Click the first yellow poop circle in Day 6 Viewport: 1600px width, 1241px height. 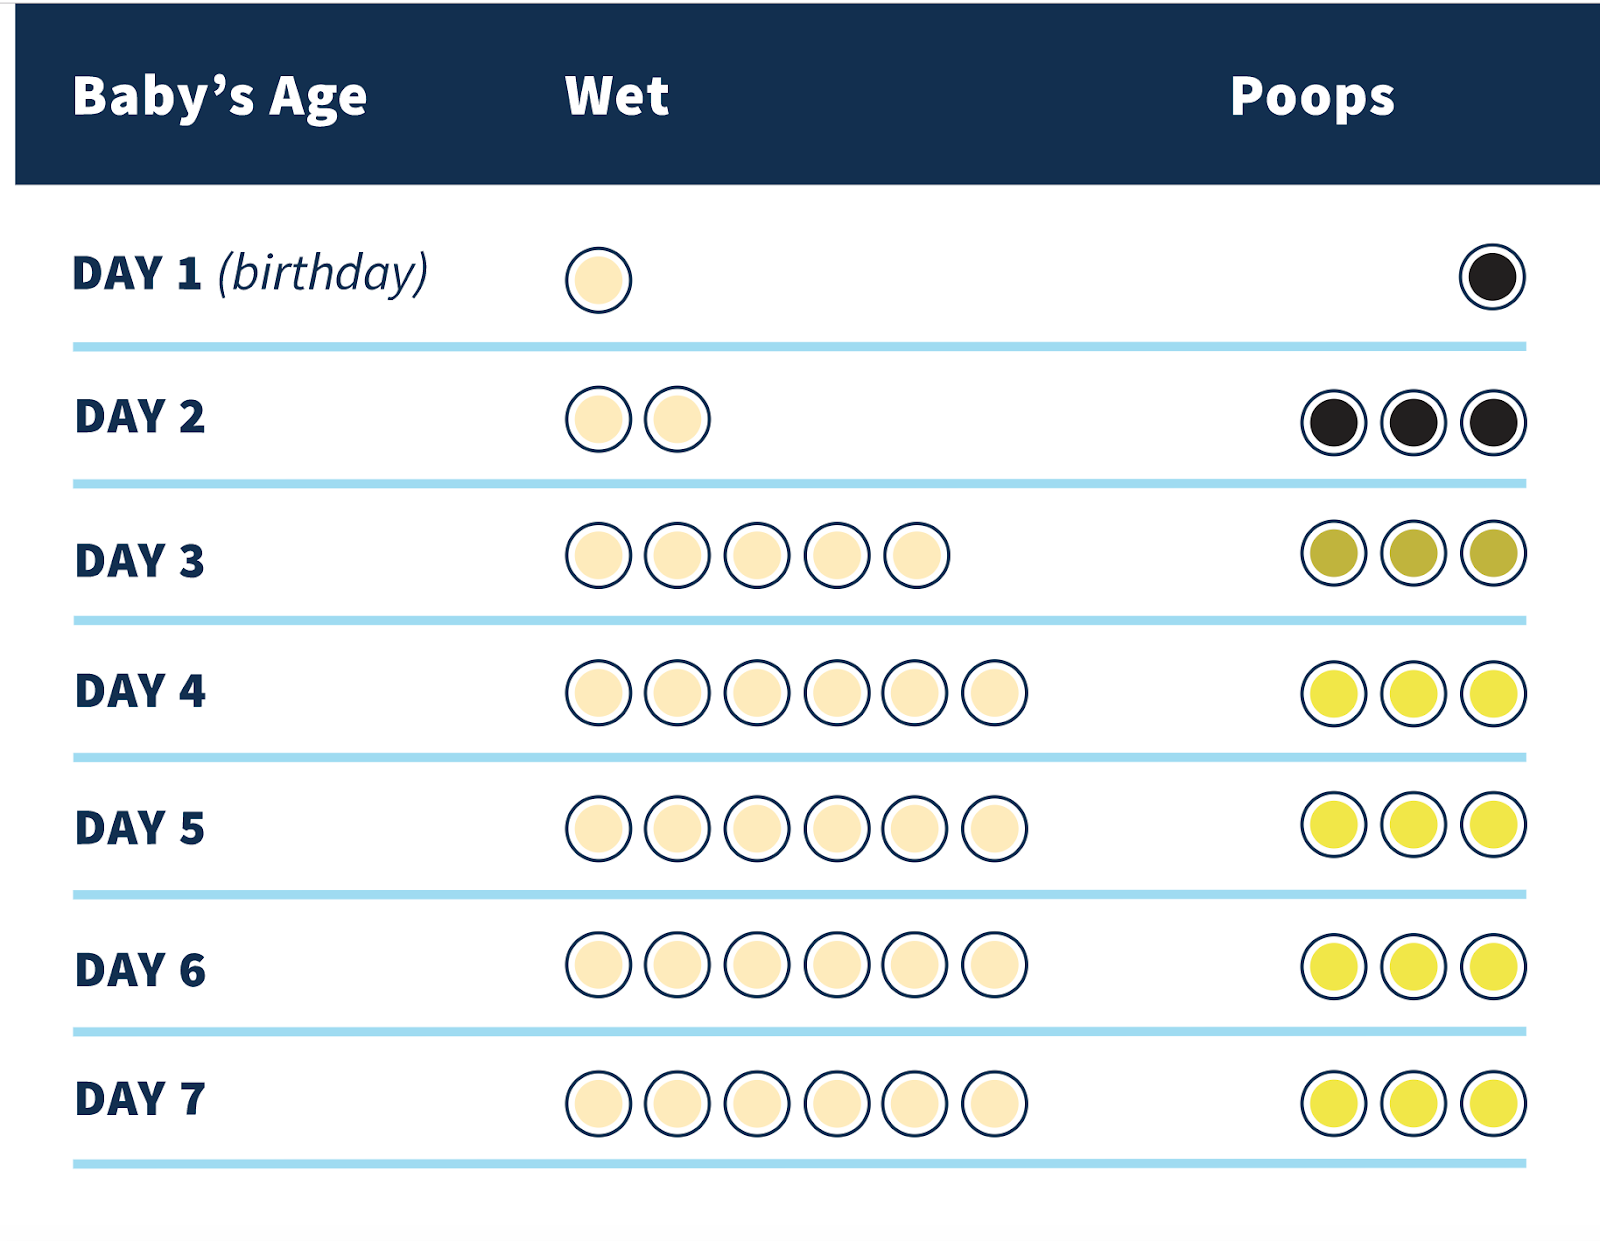click(x=1334, y=967)
